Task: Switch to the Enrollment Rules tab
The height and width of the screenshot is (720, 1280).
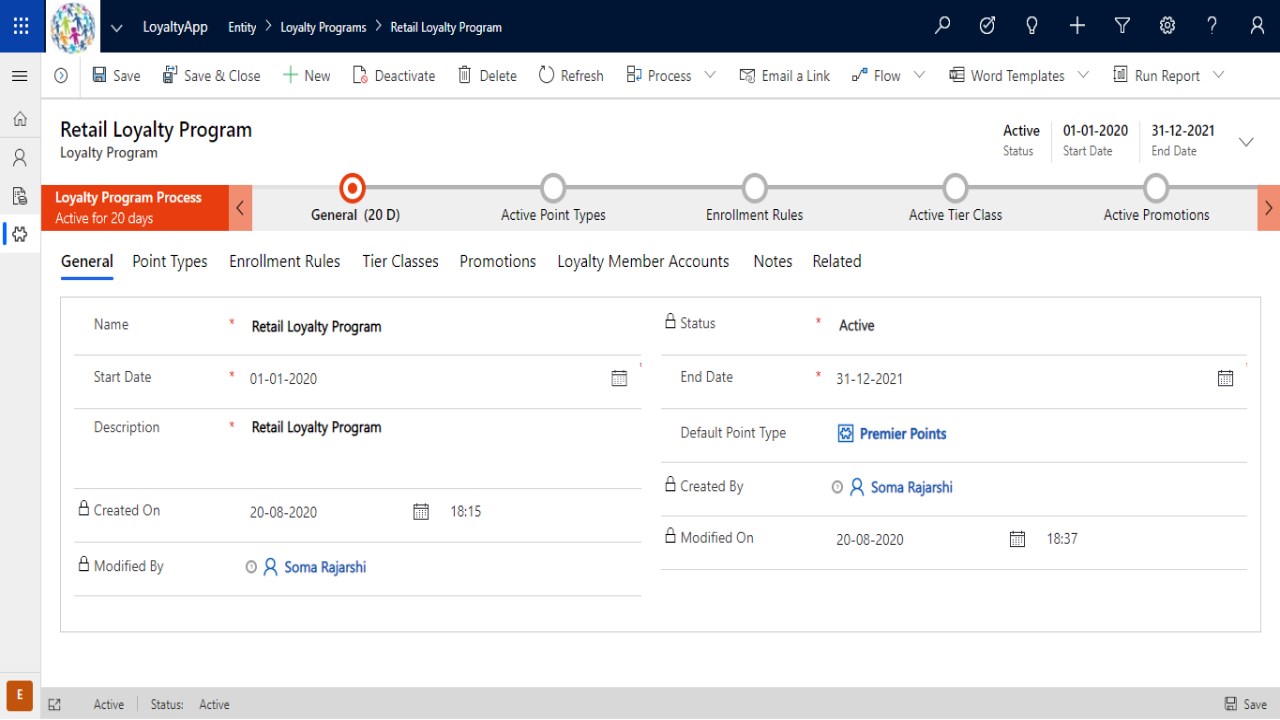Action: point(285,262)
